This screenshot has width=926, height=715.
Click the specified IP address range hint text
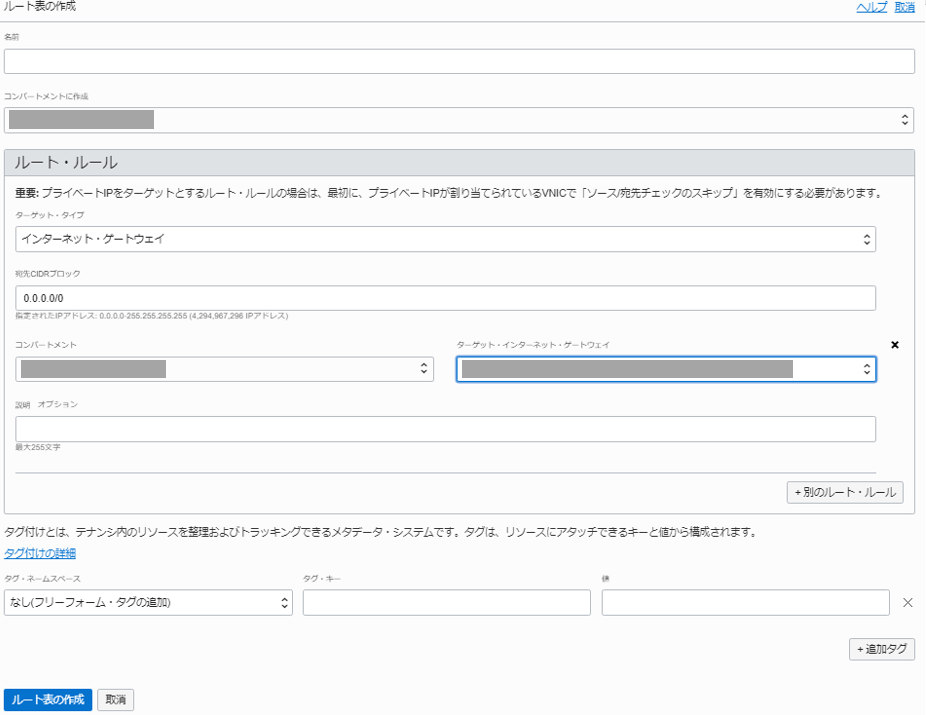coord(152,316)
